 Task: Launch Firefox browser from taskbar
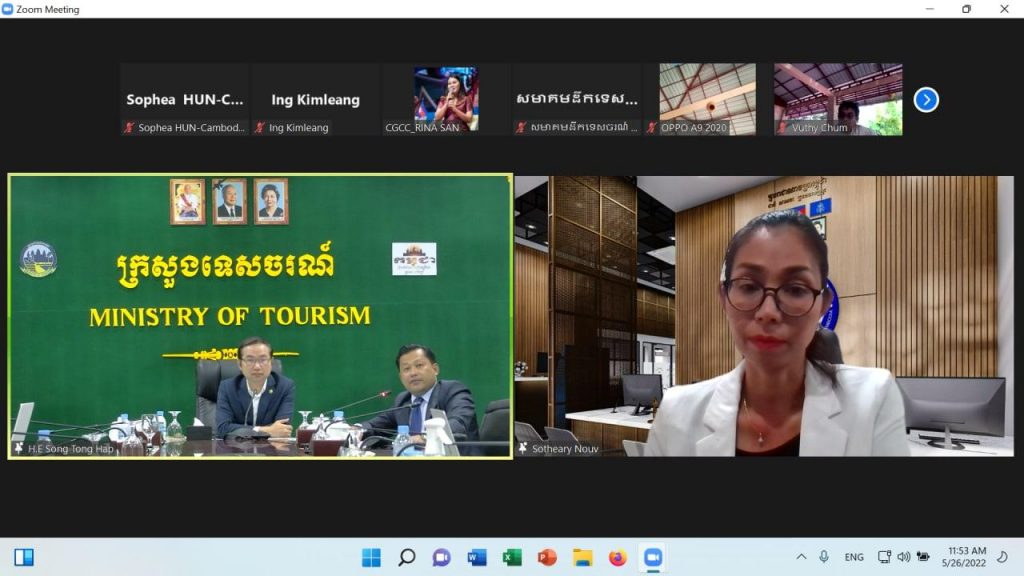pyautogui.click(x=617, y=557)
